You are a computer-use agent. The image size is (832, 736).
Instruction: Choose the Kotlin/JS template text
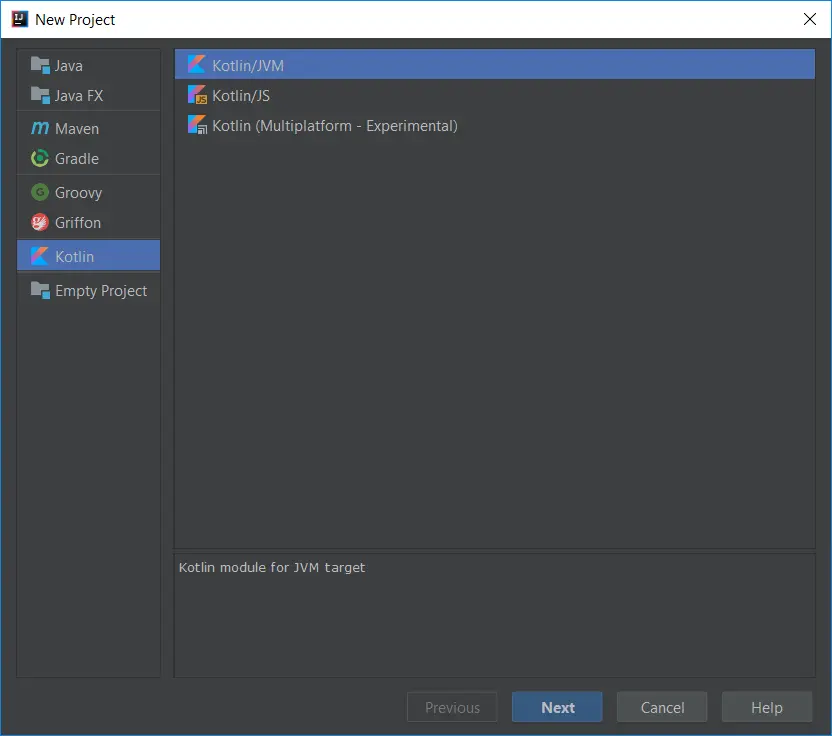tap(241, 96)
